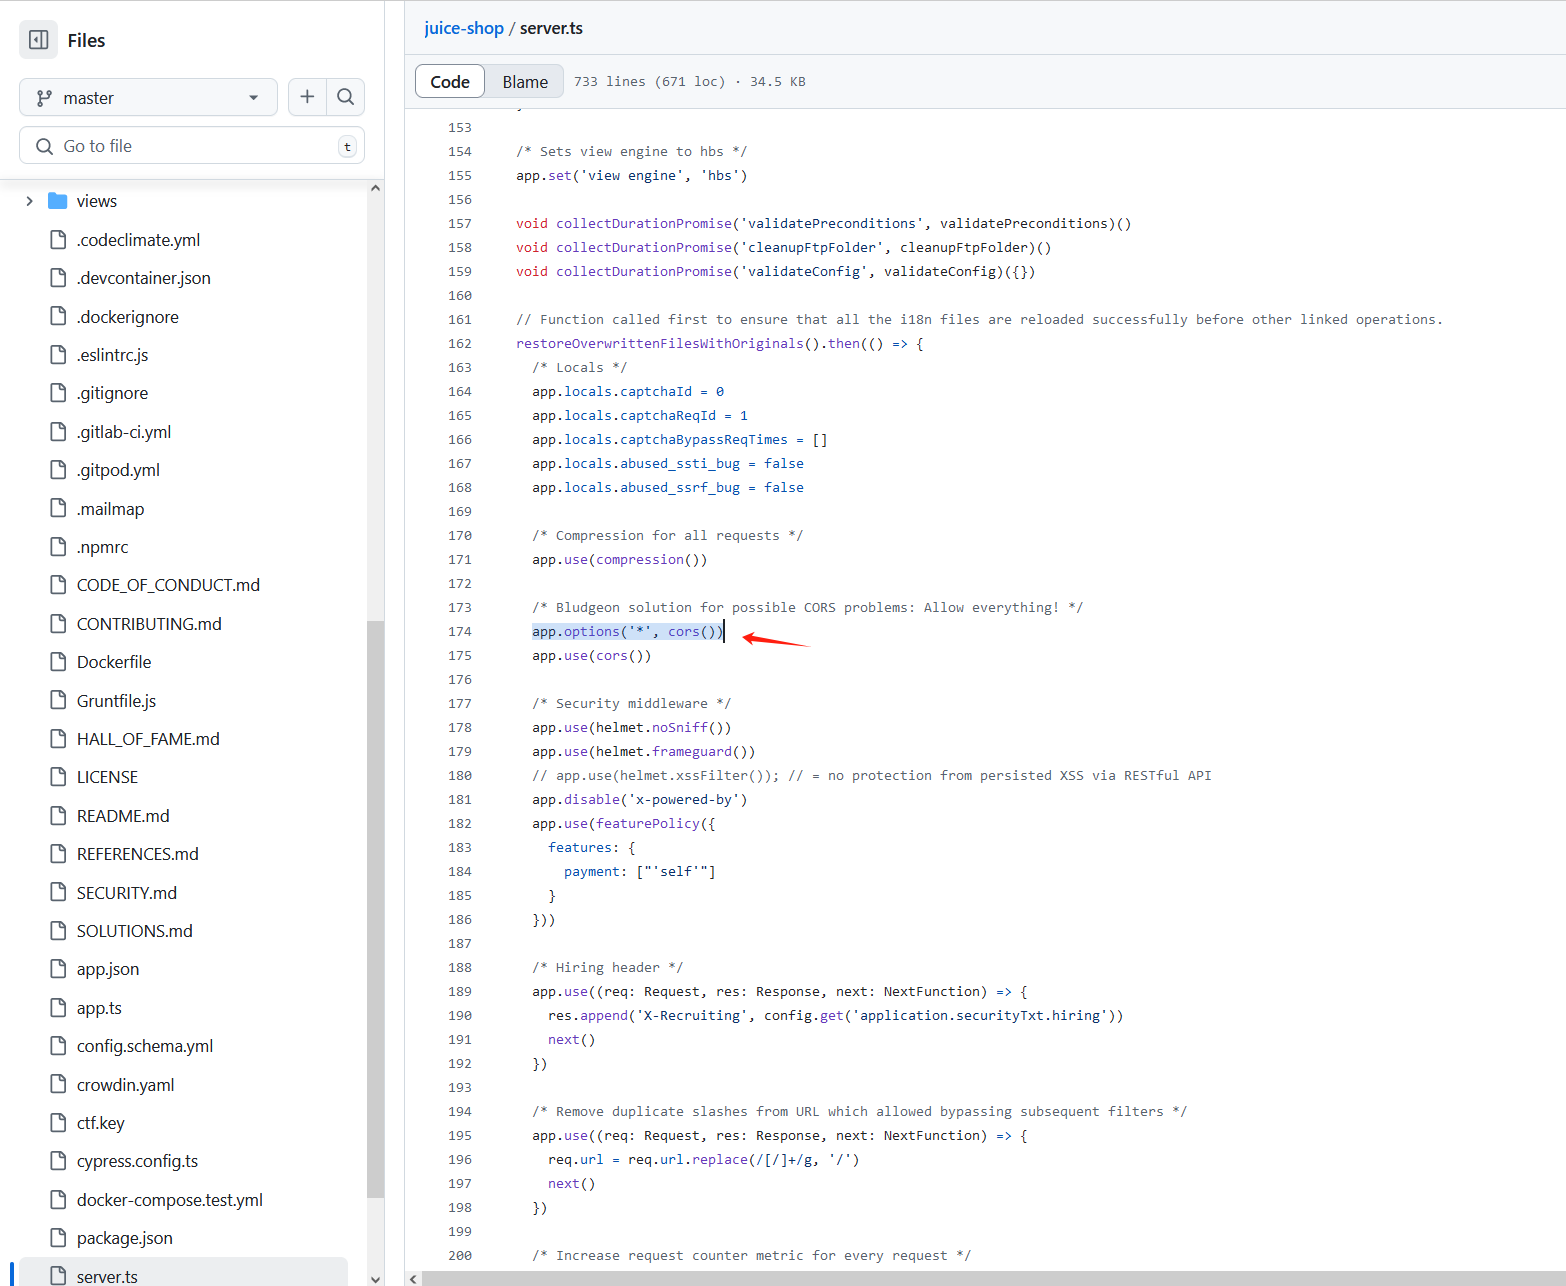Click the file icon beside .eslintrc.js
The image size is (1566, 1286).
58,355
